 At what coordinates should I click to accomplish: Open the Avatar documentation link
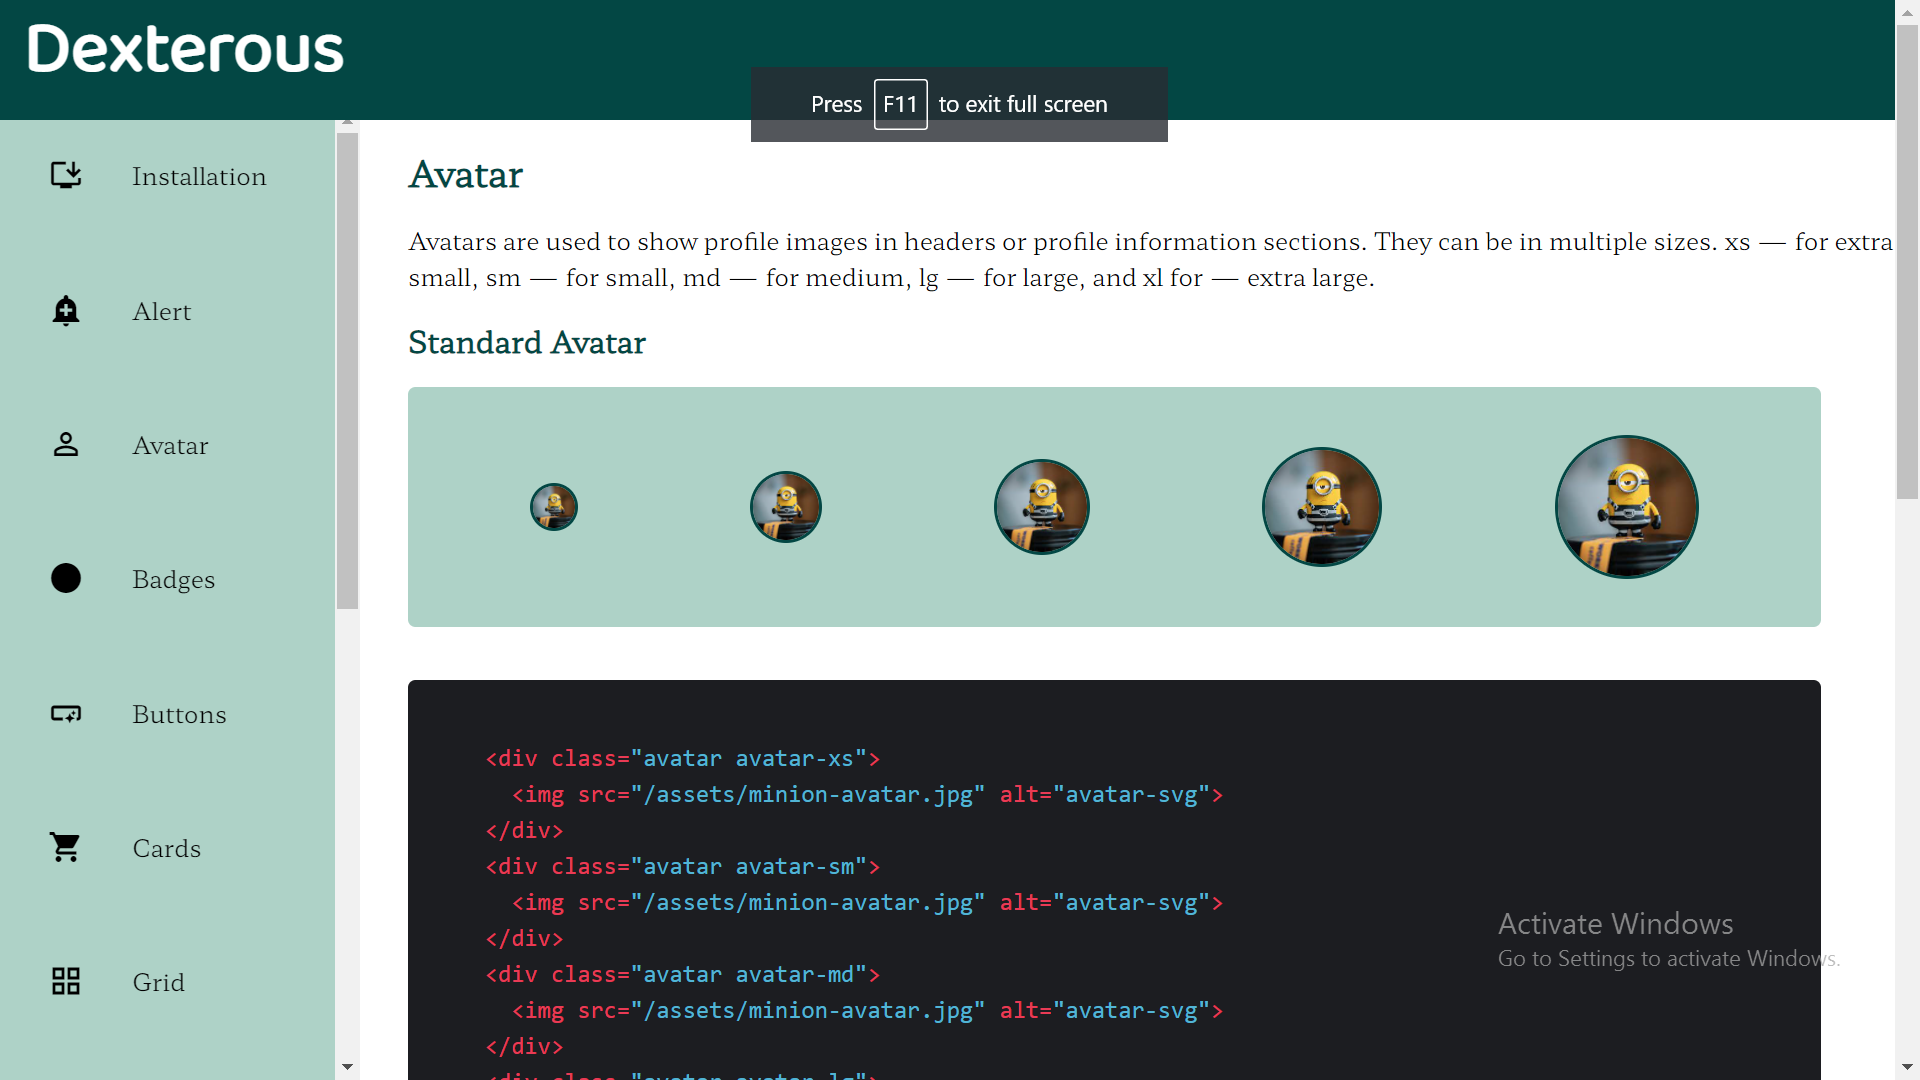click(x=169, y=445)
